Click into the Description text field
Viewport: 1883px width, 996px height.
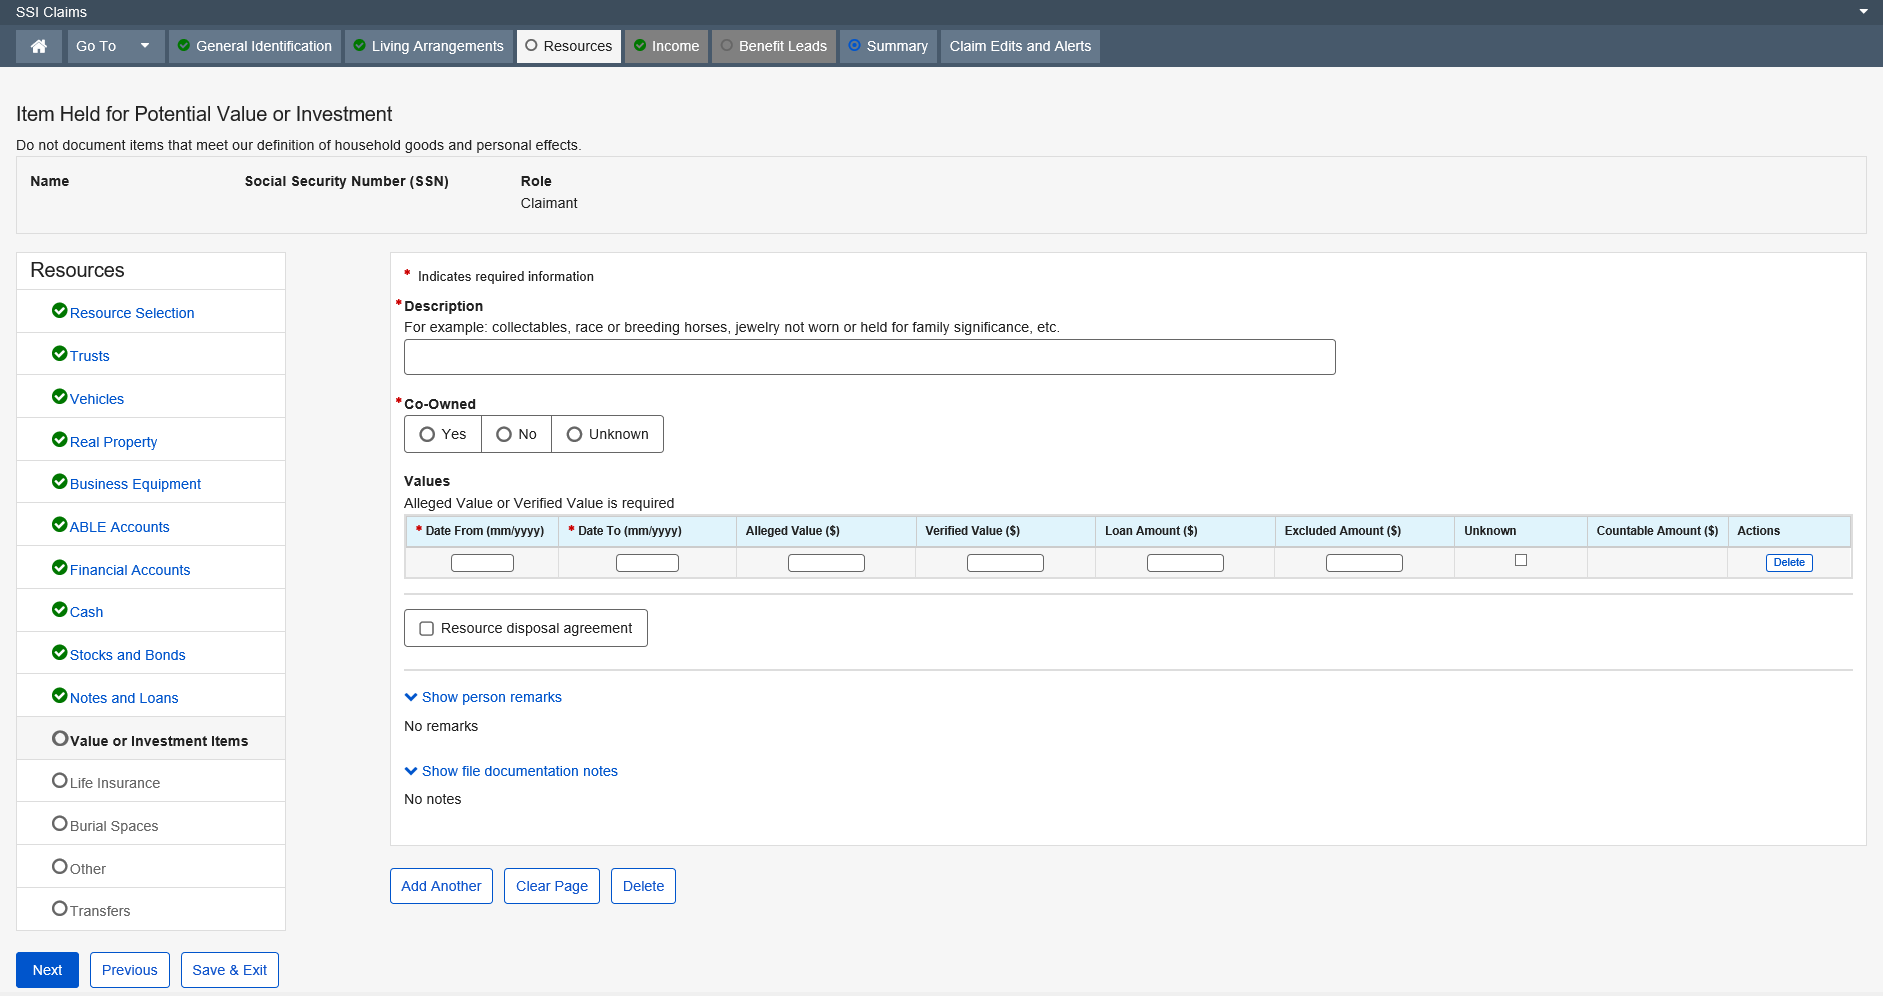pos(869,357)
